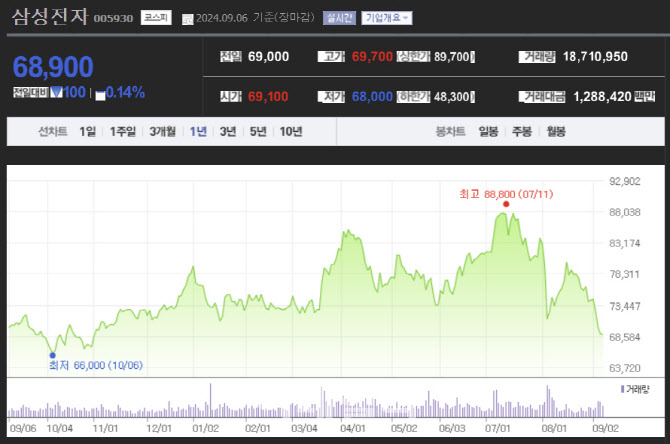Switch to 10년 chart range
The image size is (670, 444).
(x=291, y=132)
